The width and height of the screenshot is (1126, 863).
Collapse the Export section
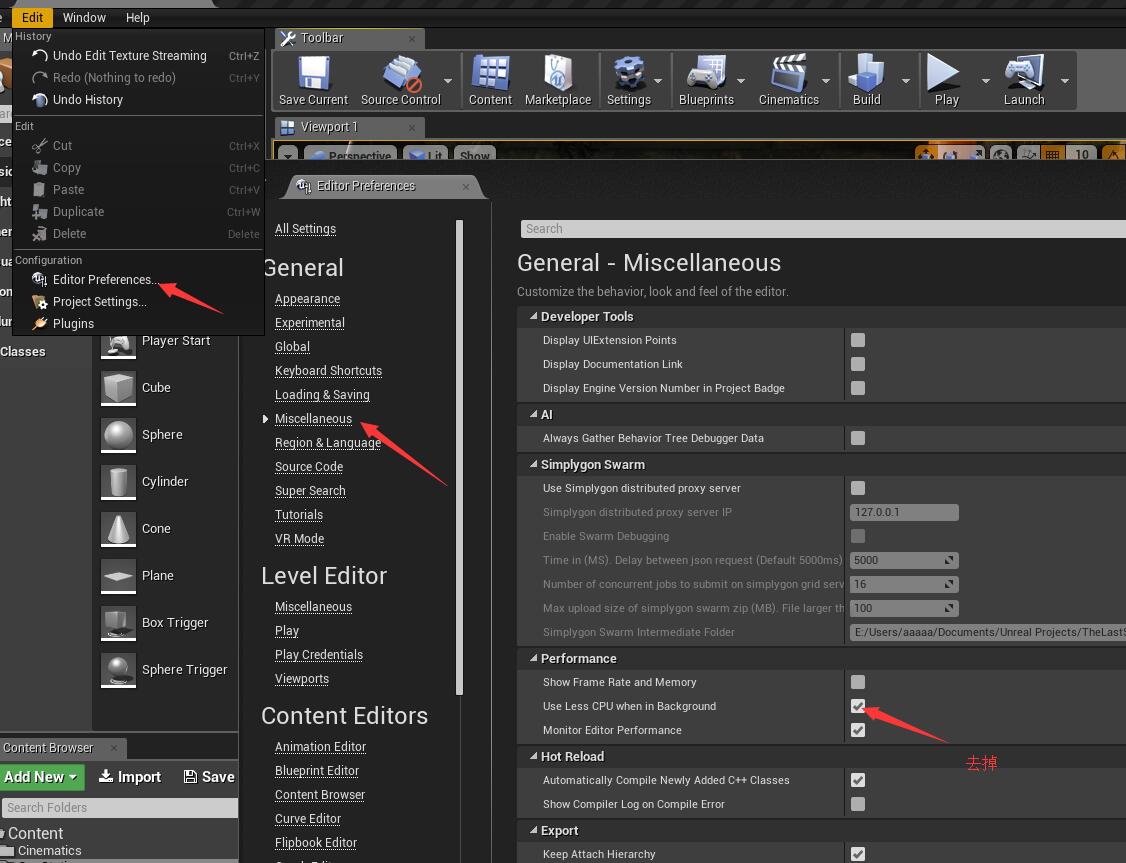(x=534, y=830)
